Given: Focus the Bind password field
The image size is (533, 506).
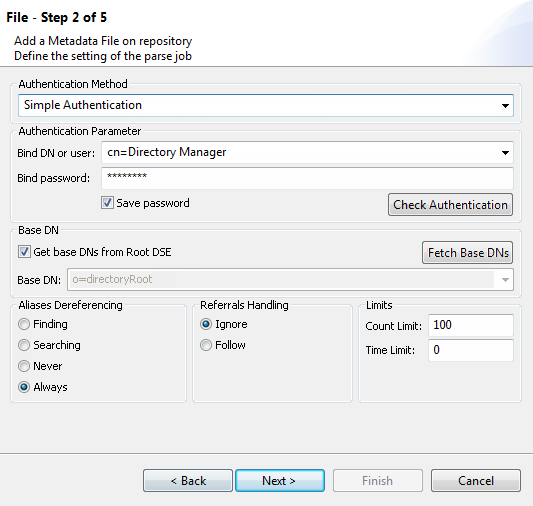Looking at the screenshot, I should (x=307, y=178).
